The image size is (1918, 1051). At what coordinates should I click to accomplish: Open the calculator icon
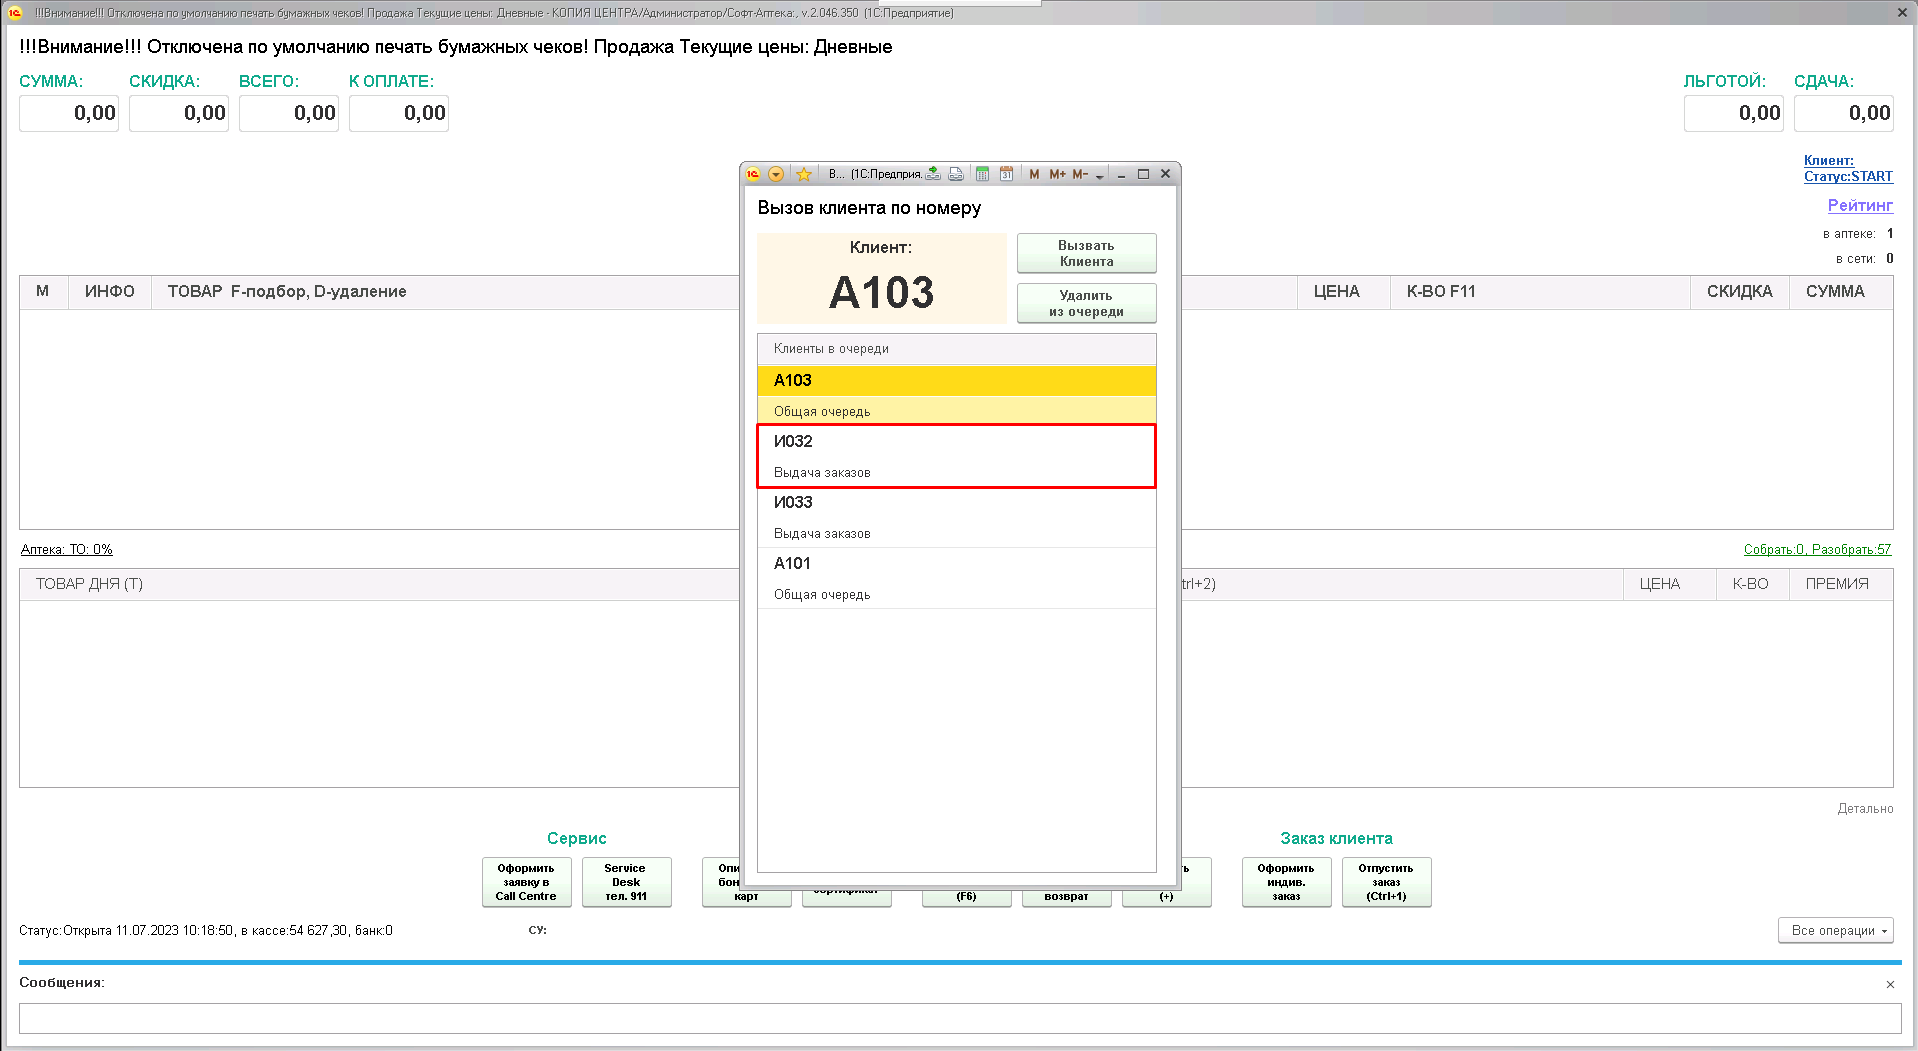click(982, 174)
